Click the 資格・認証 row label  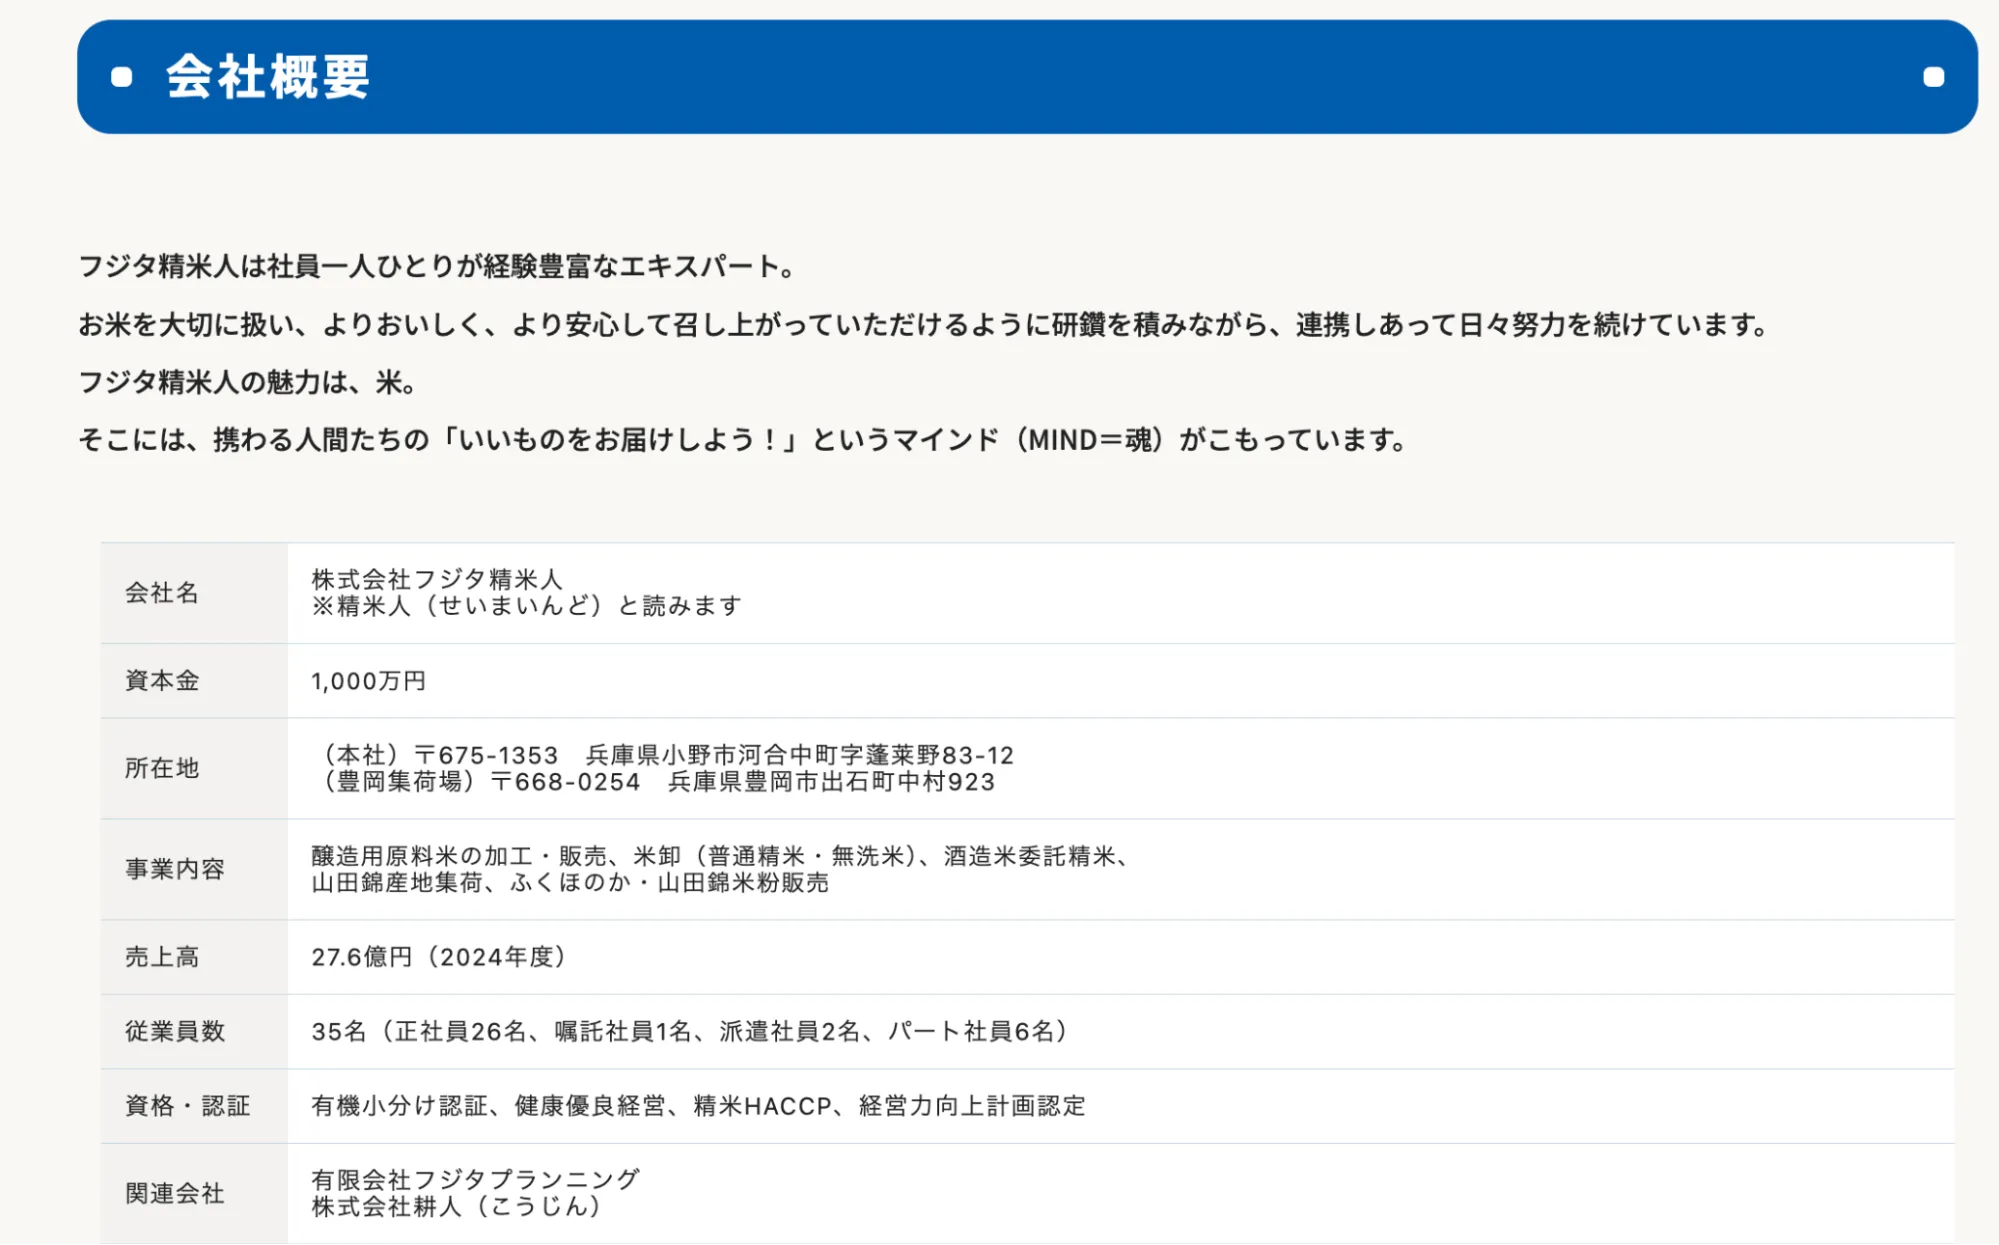[188, 1106]
